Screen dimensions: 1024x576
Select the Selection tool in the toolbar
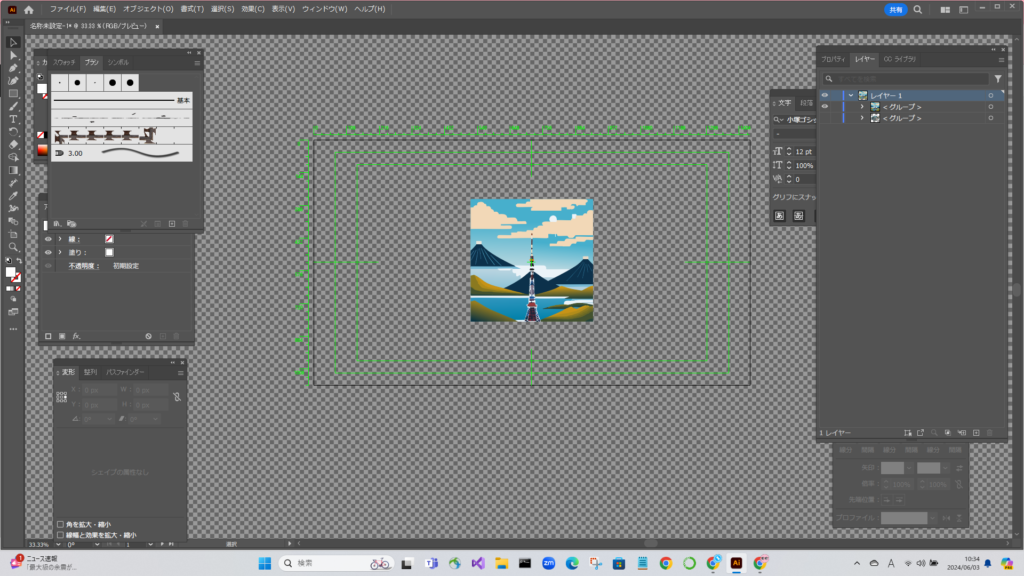[x=13, y=42]
